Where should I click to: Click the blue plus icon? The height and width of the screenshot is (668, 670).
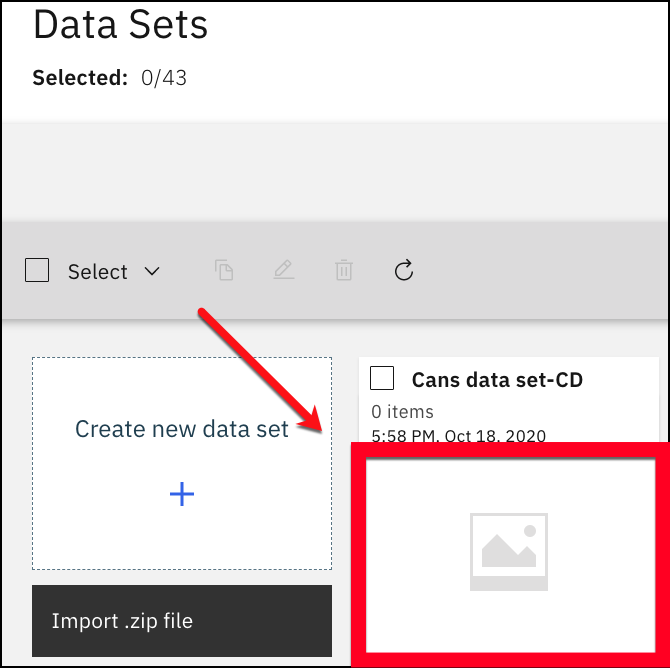[x=182, y=494]
